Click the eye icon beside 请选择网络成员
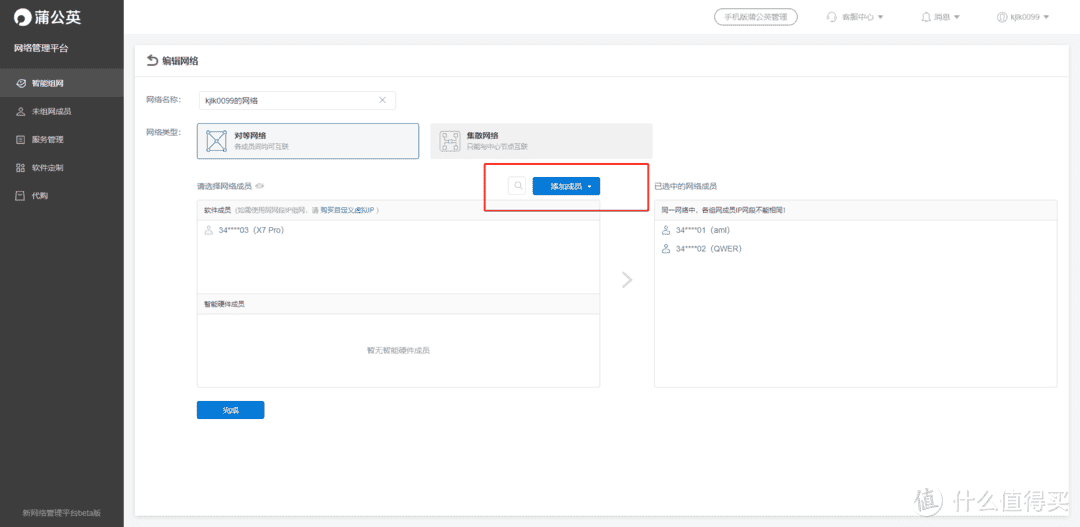Image resolution: width=1080 pixels, height=527 pixels. point(260,186)
